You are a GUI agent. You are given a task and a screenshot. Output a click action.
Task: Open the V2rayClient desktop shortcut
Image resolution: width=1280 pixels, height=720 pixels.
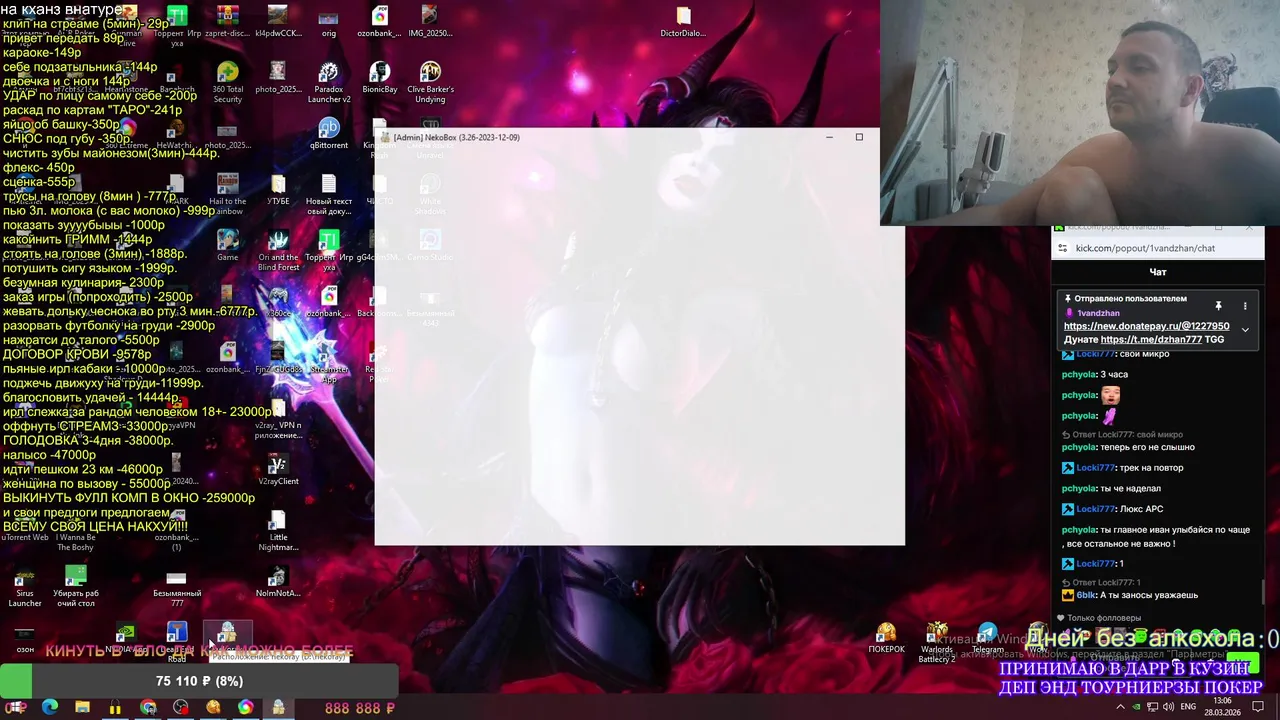278,470
